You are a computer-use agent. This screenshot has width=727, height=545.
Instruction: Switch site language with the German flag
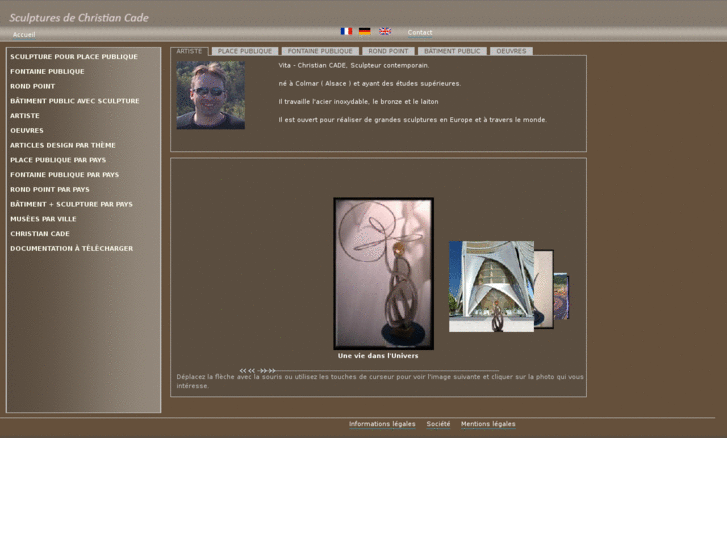click(x=365, y=31)
